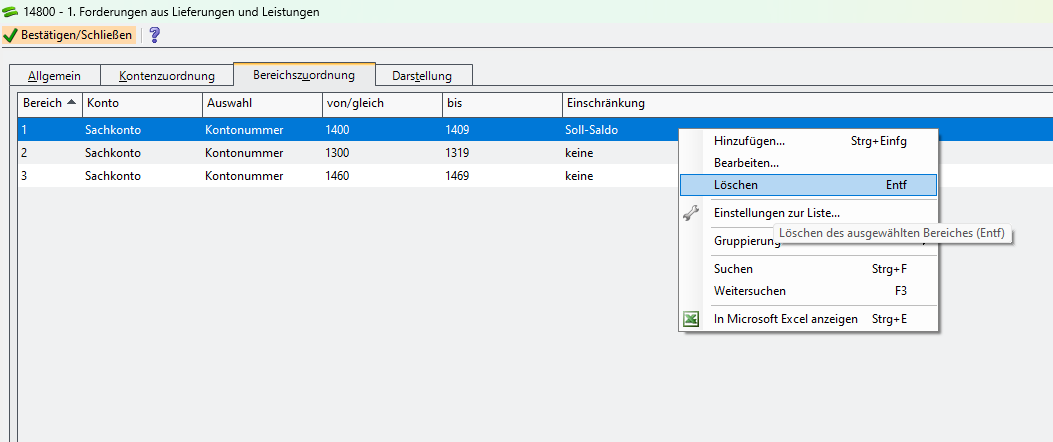
Task: Open help via the question mark icon
Action: pos(154,35)
